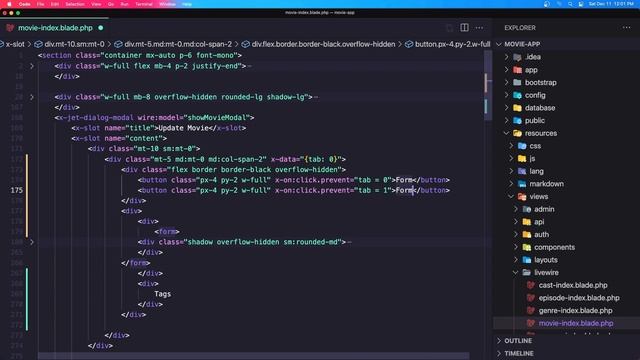Image resolution: width=640 pixels, height=360 pixels.
Task: Click the genre-index.blade.php file icon
Action: pyautogui.click(x=531, y=310)
